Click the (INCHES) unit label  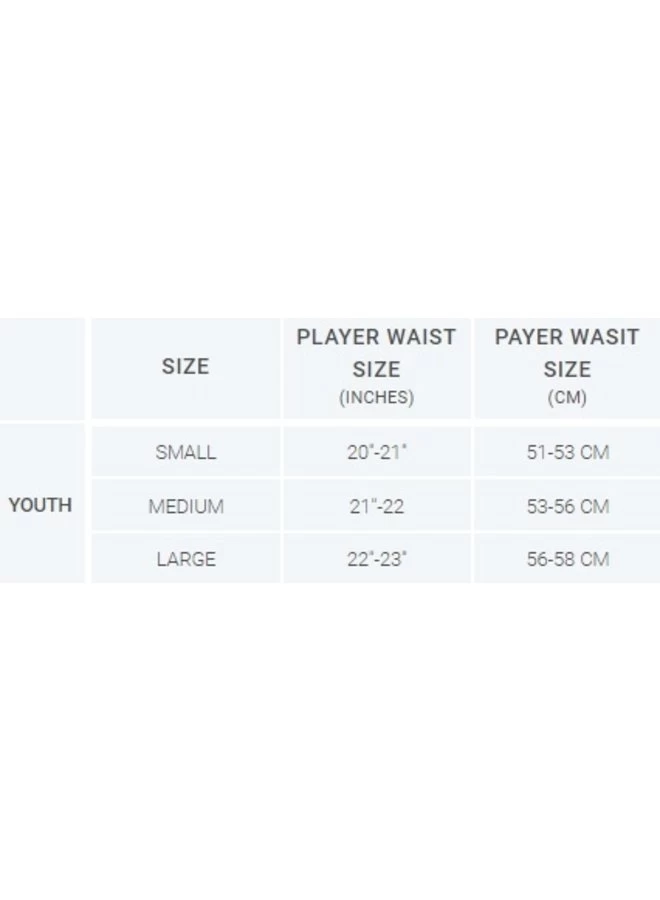pos(376,397)
